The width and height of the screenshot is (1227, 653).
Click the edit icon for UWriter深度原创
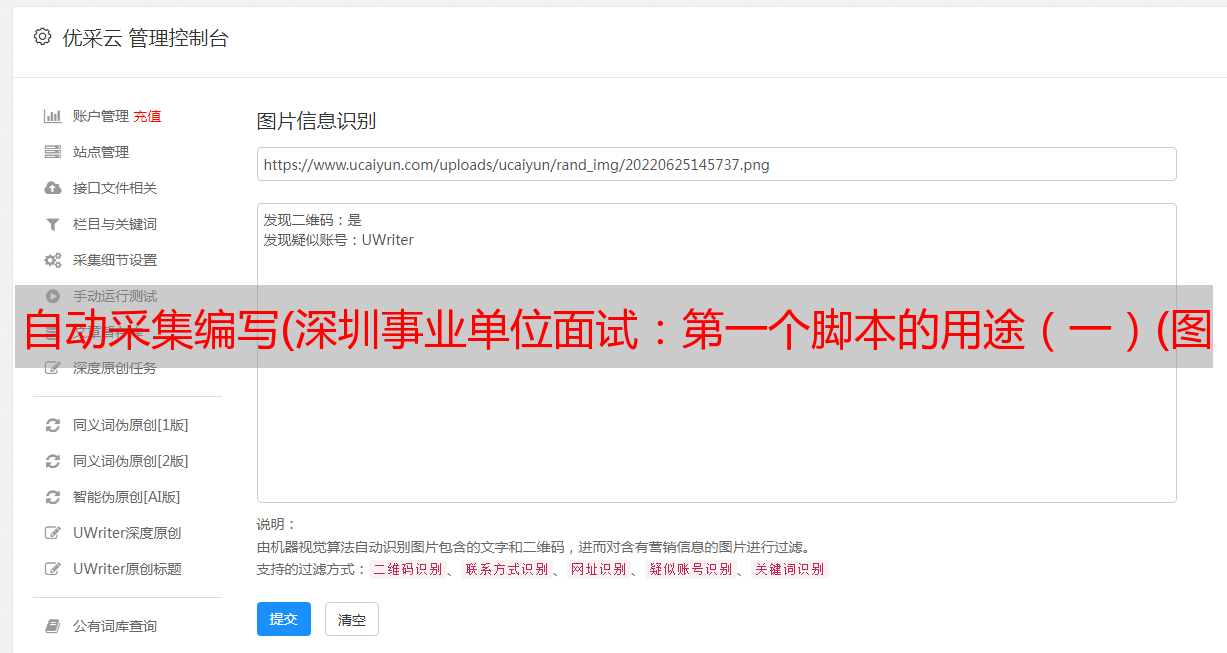(x=53, y=533)
